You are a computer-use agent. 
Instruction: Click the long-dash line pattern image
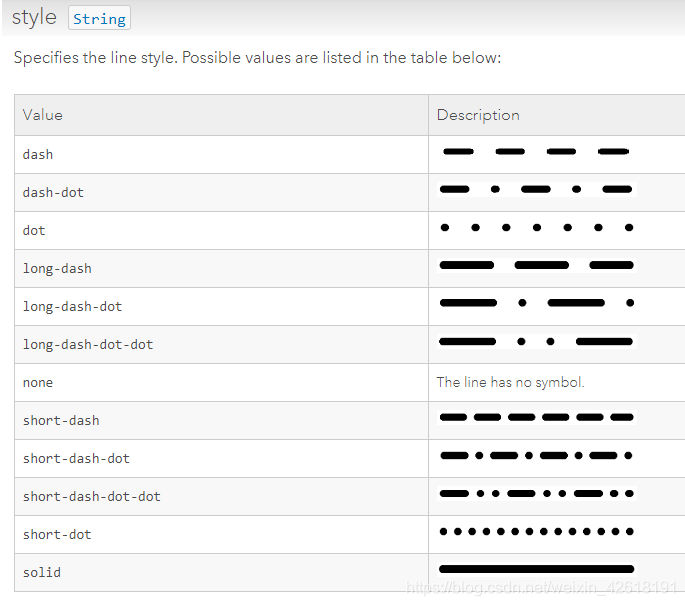pyautogui.click(x=536, y=265)
